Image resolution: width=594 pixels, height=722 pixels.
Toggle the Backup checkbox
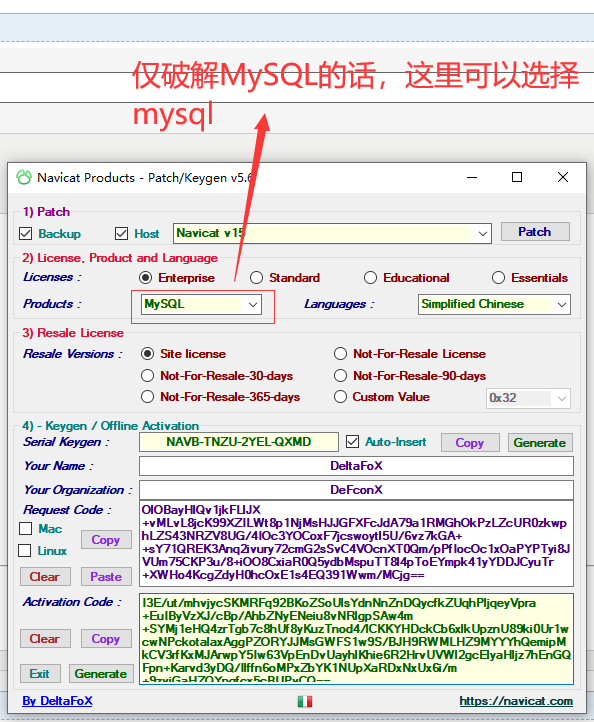point(26,234)
